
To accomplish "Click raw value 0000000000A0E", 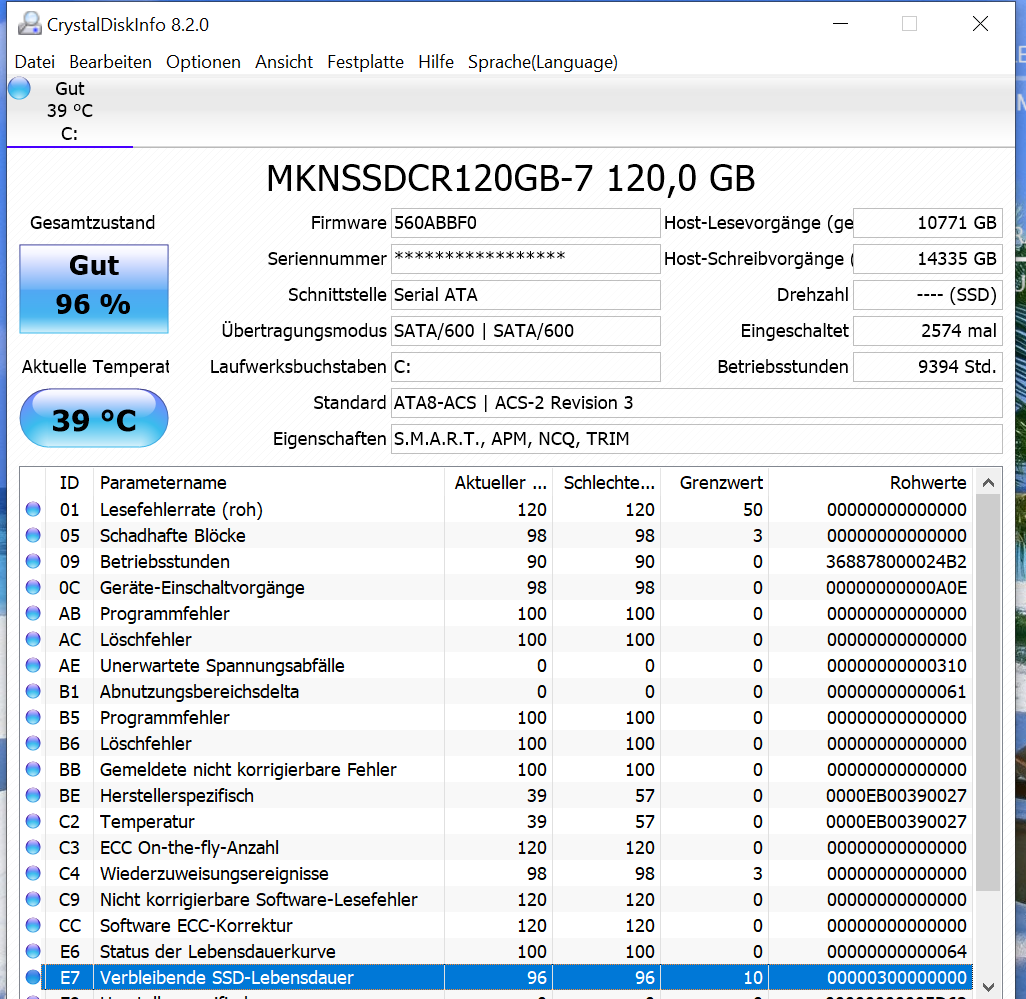I will (x=896, y=587).
